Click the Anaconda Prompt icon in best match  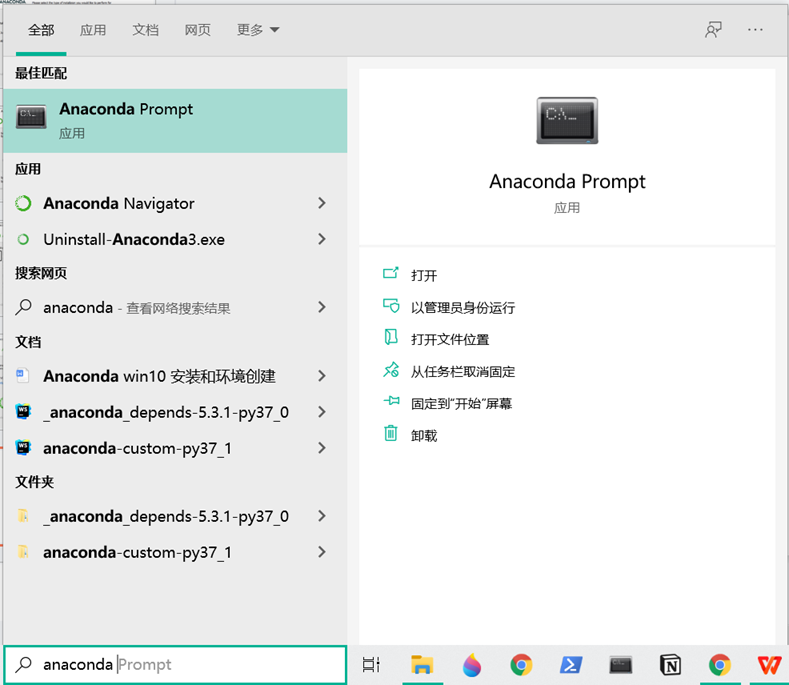[31, 117]
